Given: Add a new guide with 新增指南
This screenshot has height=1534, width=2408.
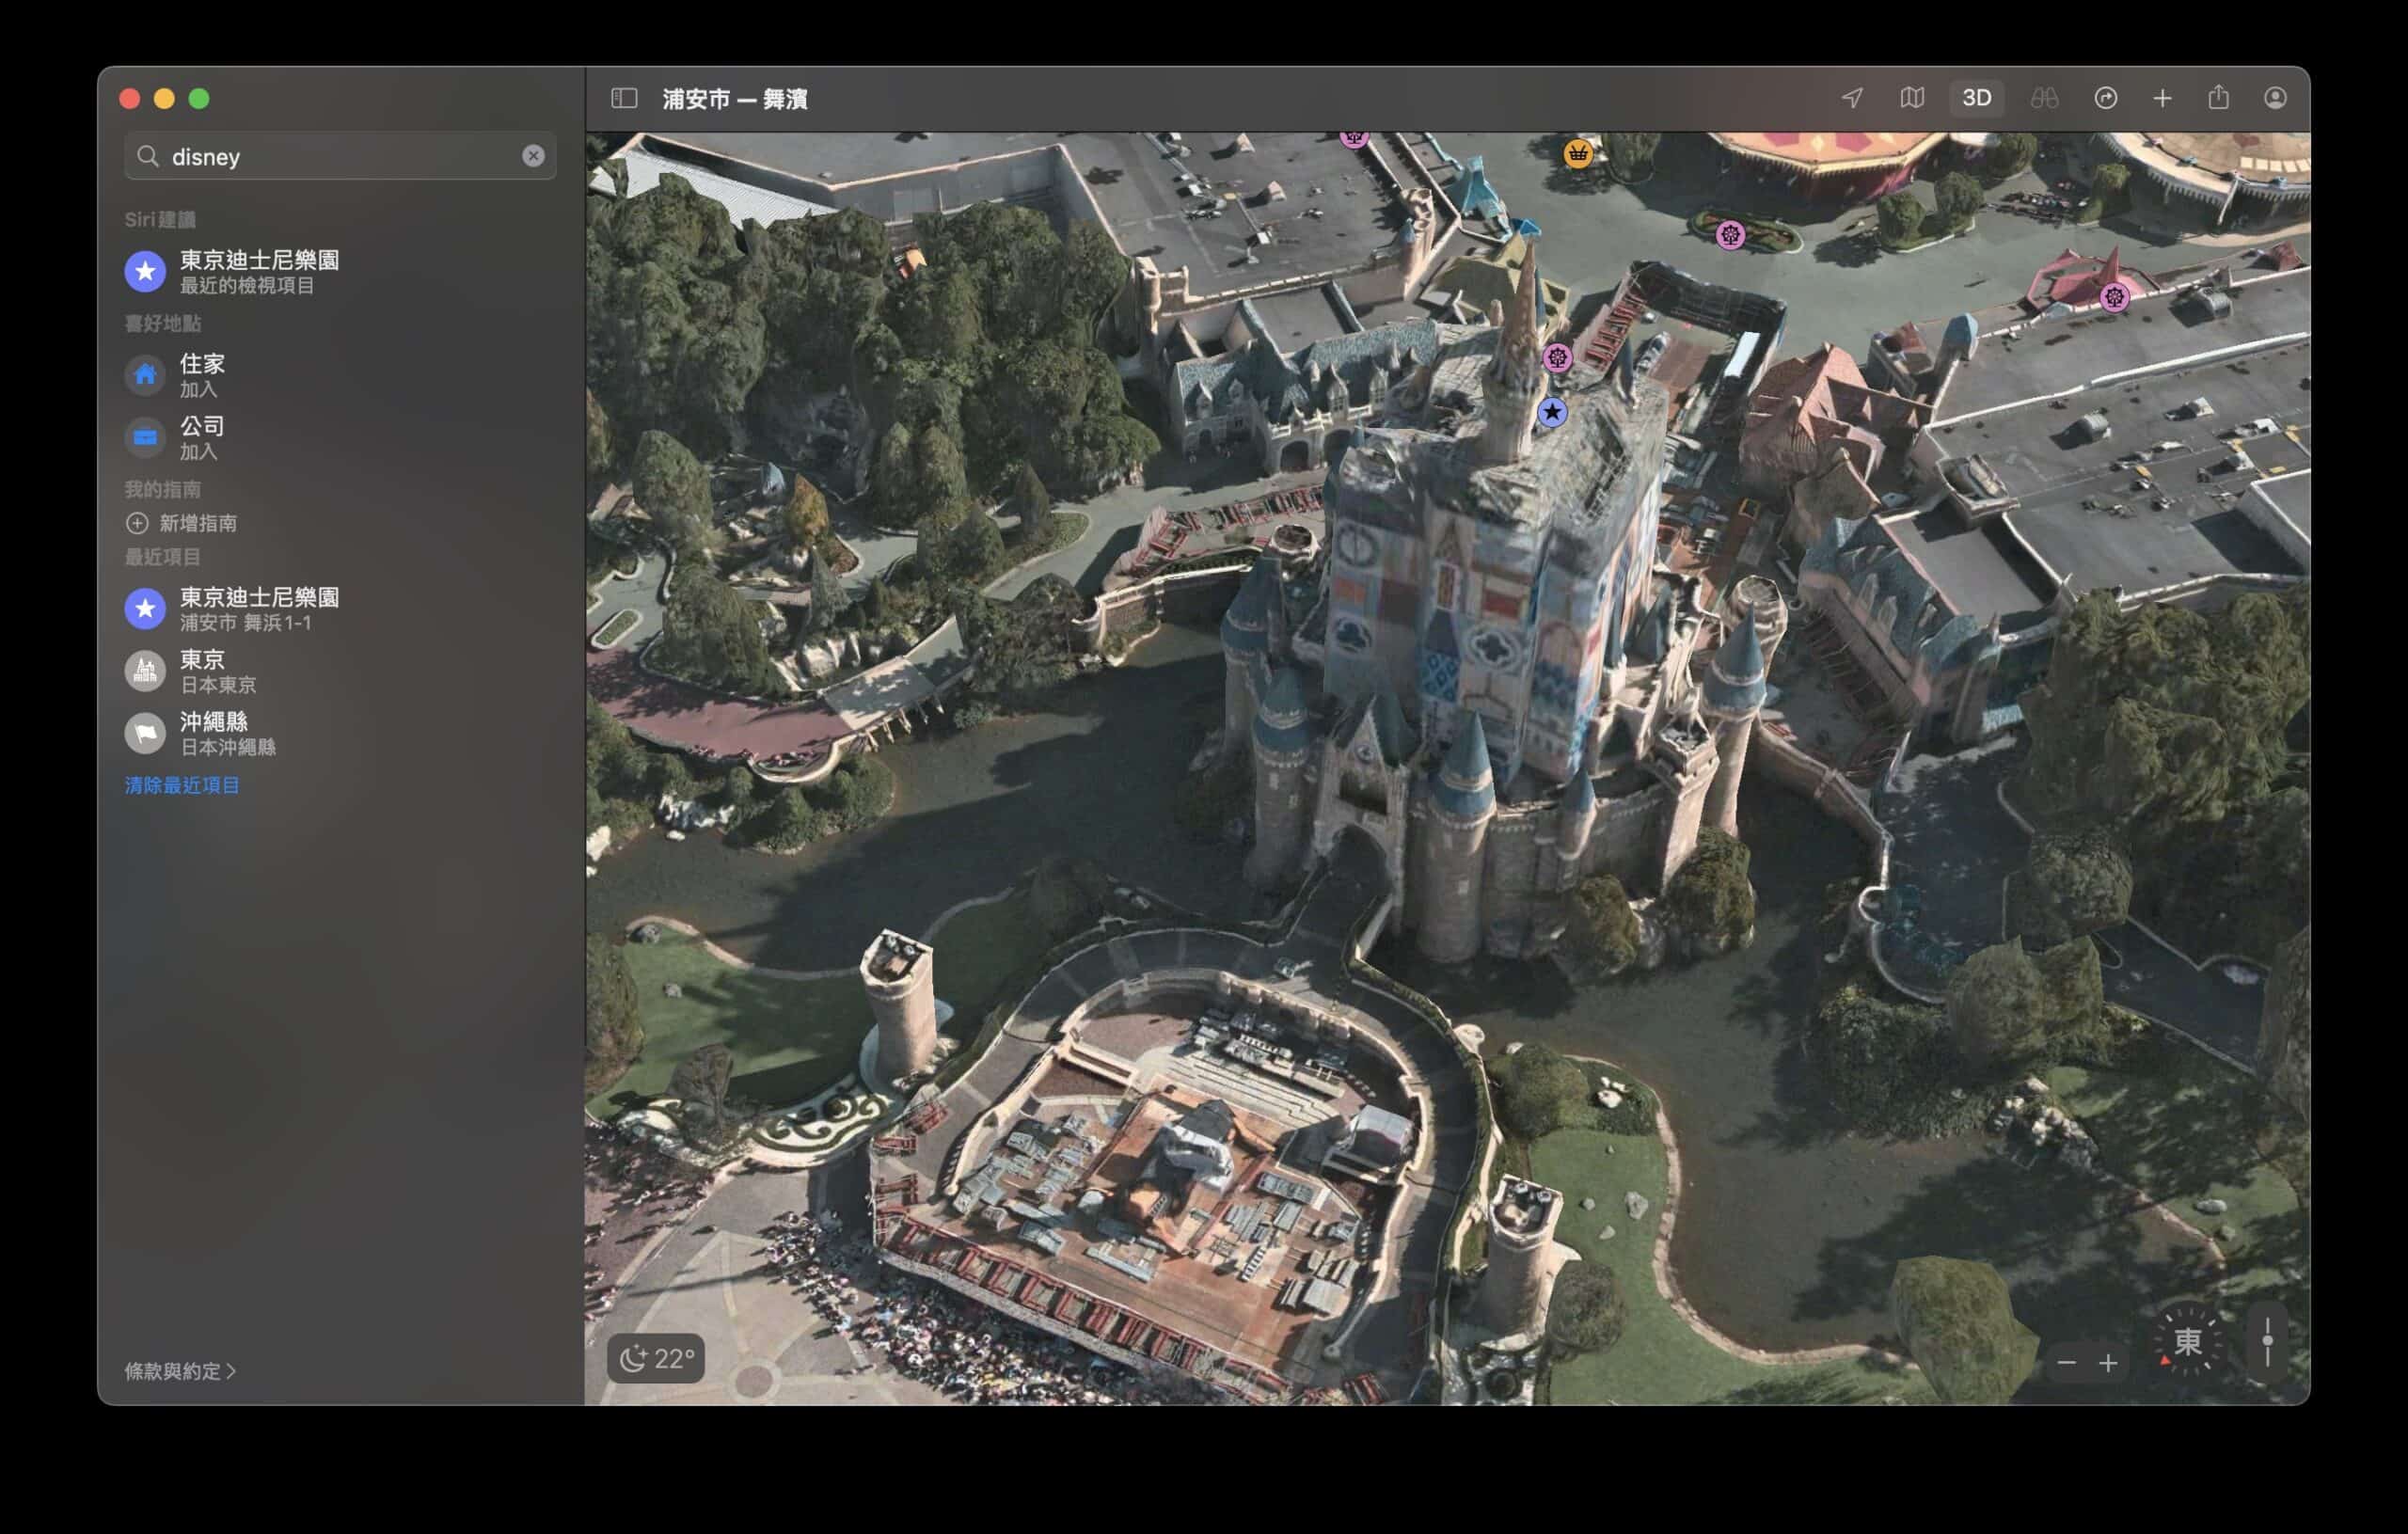Looking at the screenshot, I should 182,523.
